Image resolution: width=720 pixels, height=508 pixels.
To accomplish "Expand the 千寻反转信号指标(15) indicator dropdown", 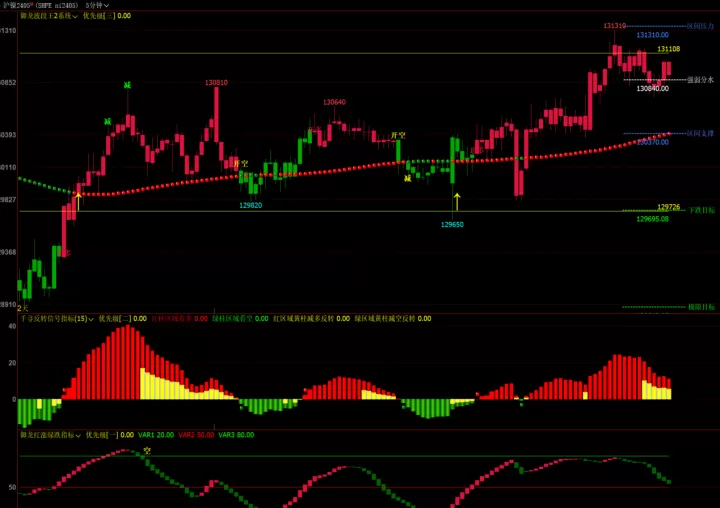I will pos(56,318).
